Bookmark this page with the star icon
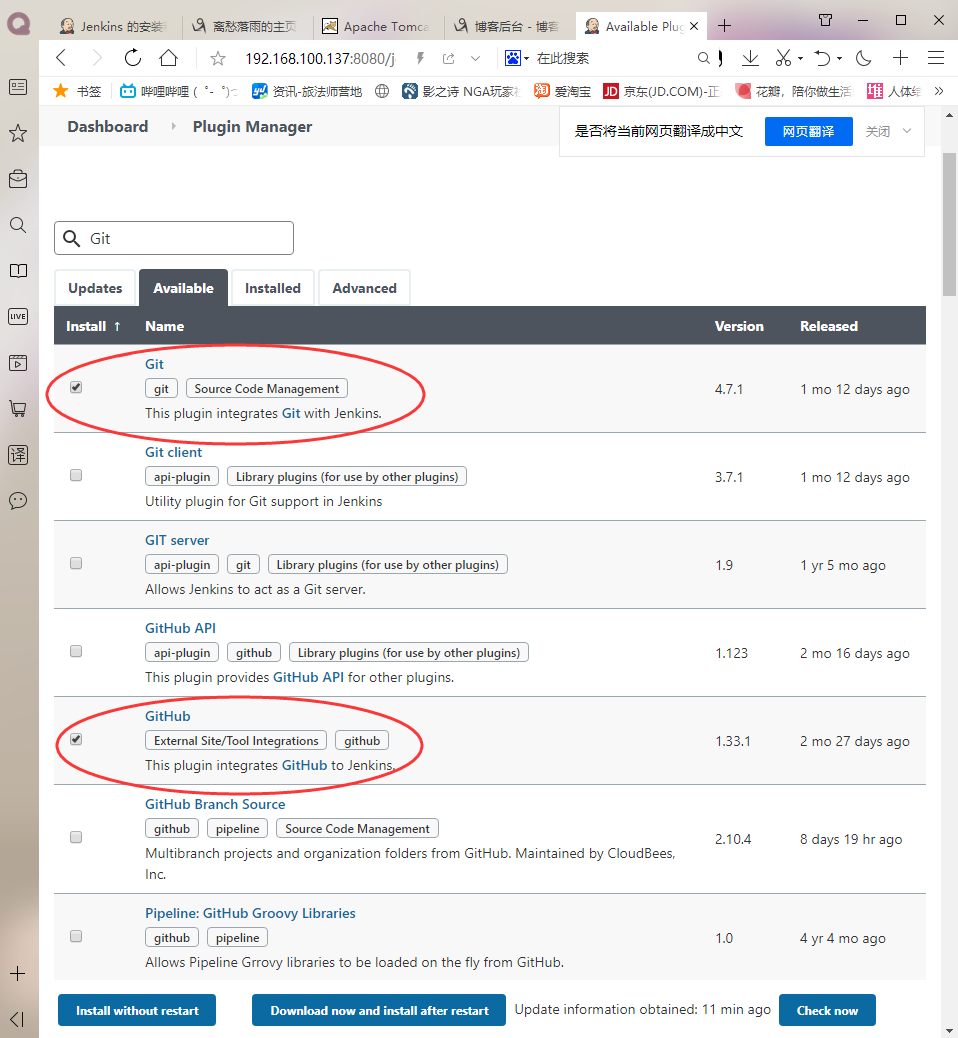The height and width of the screenshot is (1038, 958). (x=218, y=59)
